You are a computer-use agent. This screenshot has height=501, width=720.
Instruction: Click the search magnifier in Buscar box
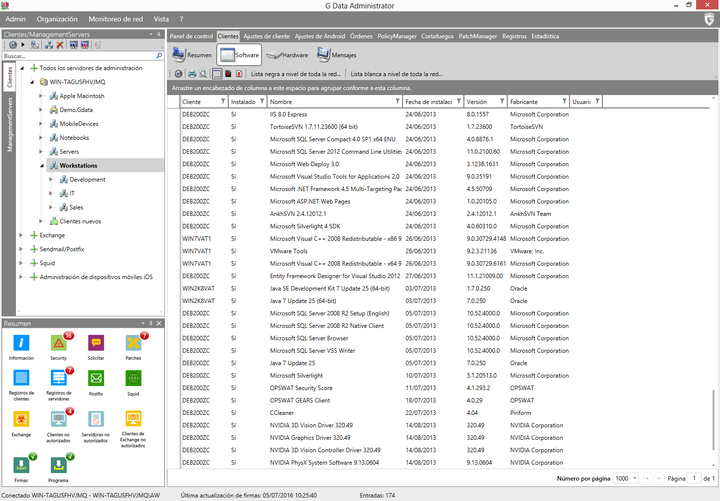point(159,56)
